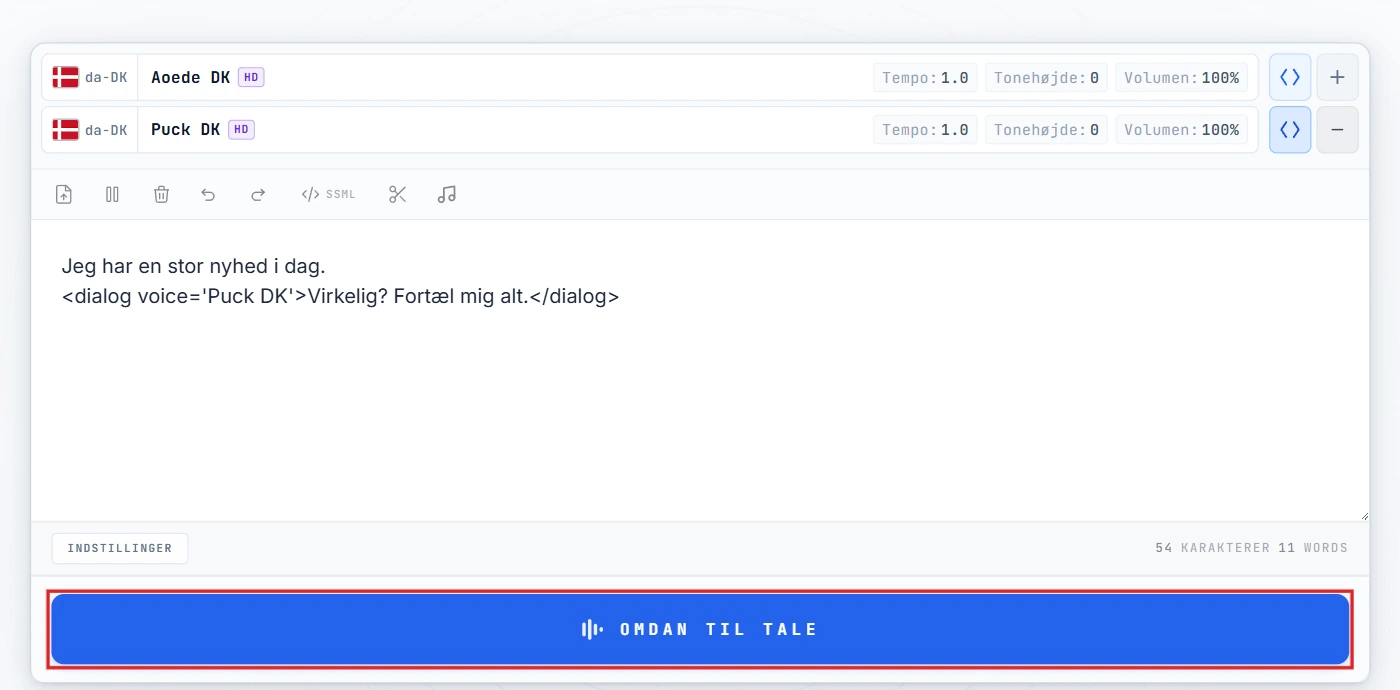Viewport: 1400px width, 690px height.
Task: Click into the text editor area
Action: coord(700,370)
